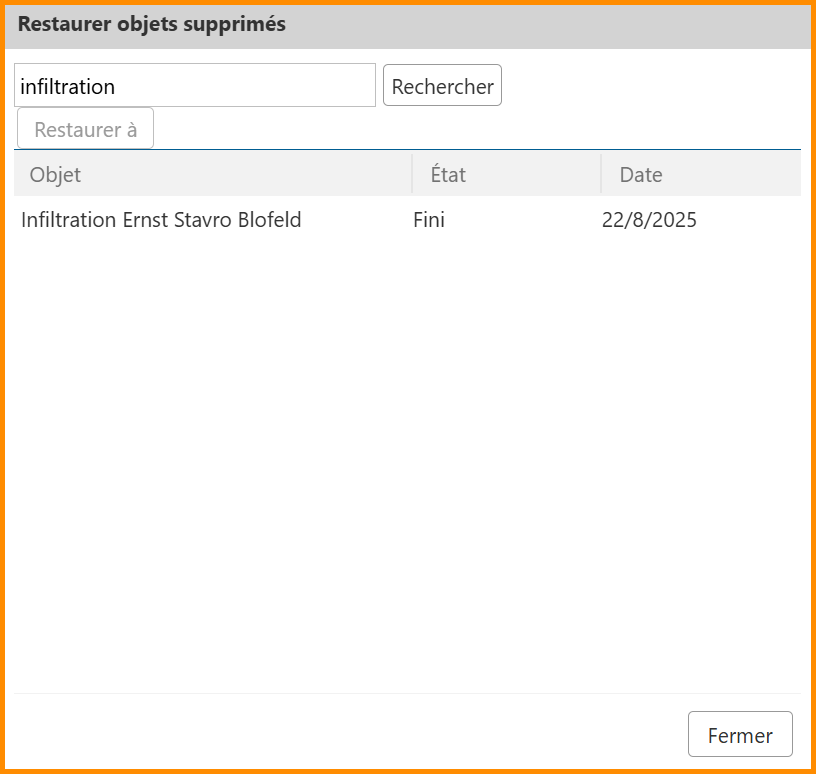This screenshot has height=774, width=816.
Task: Click the divider between Objet and État headers
Action: point(412,174)
